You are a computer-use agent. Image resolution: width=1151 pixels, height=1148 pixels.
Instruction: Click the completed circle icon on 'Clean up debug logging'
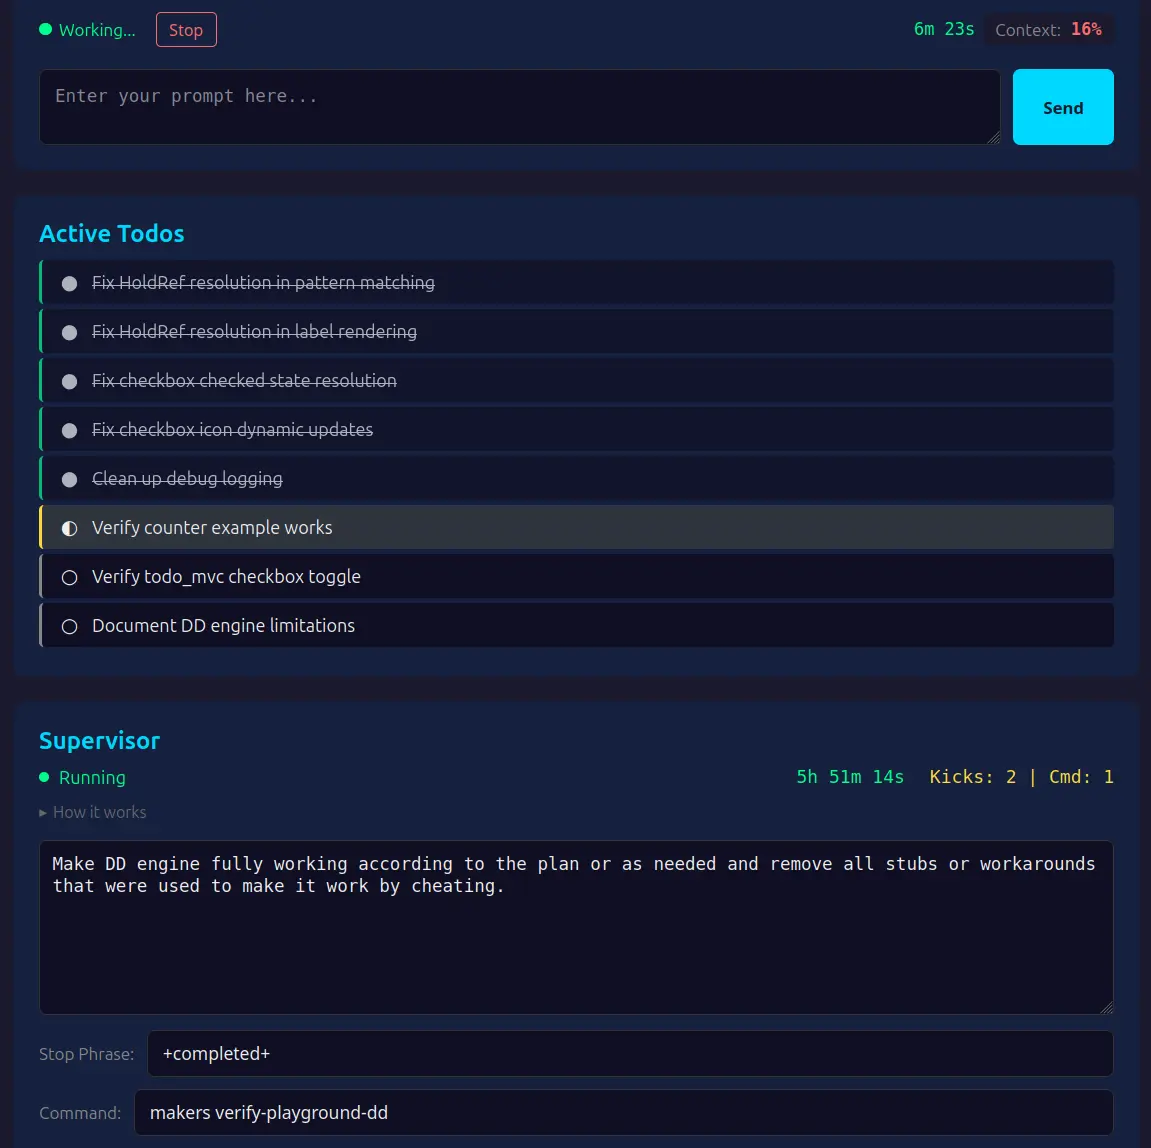tap(69, 479)
